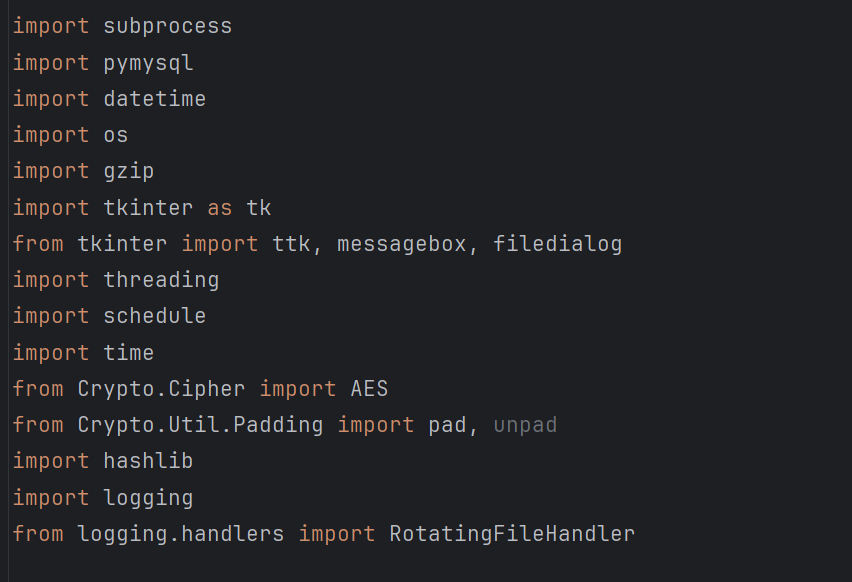The image size is (852, 582).
Task: Click Crypto.Cipher in the from statement
Action: (161, 389)
